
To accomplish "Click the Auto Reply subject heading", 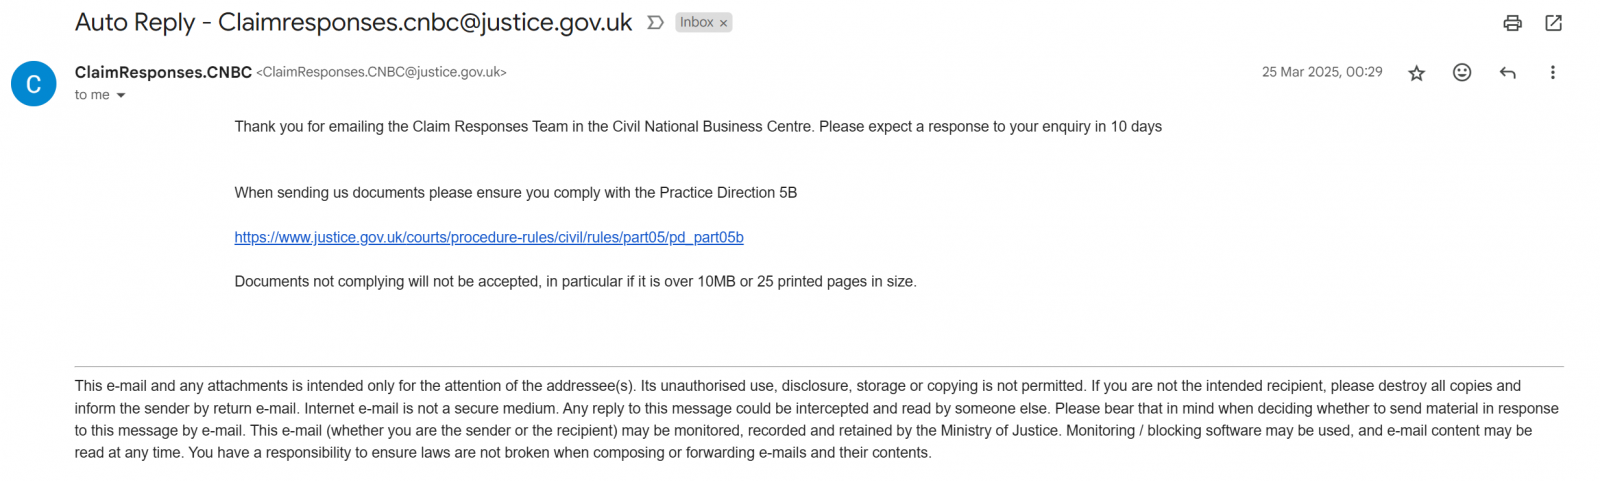I will click(x=354, y=22).
